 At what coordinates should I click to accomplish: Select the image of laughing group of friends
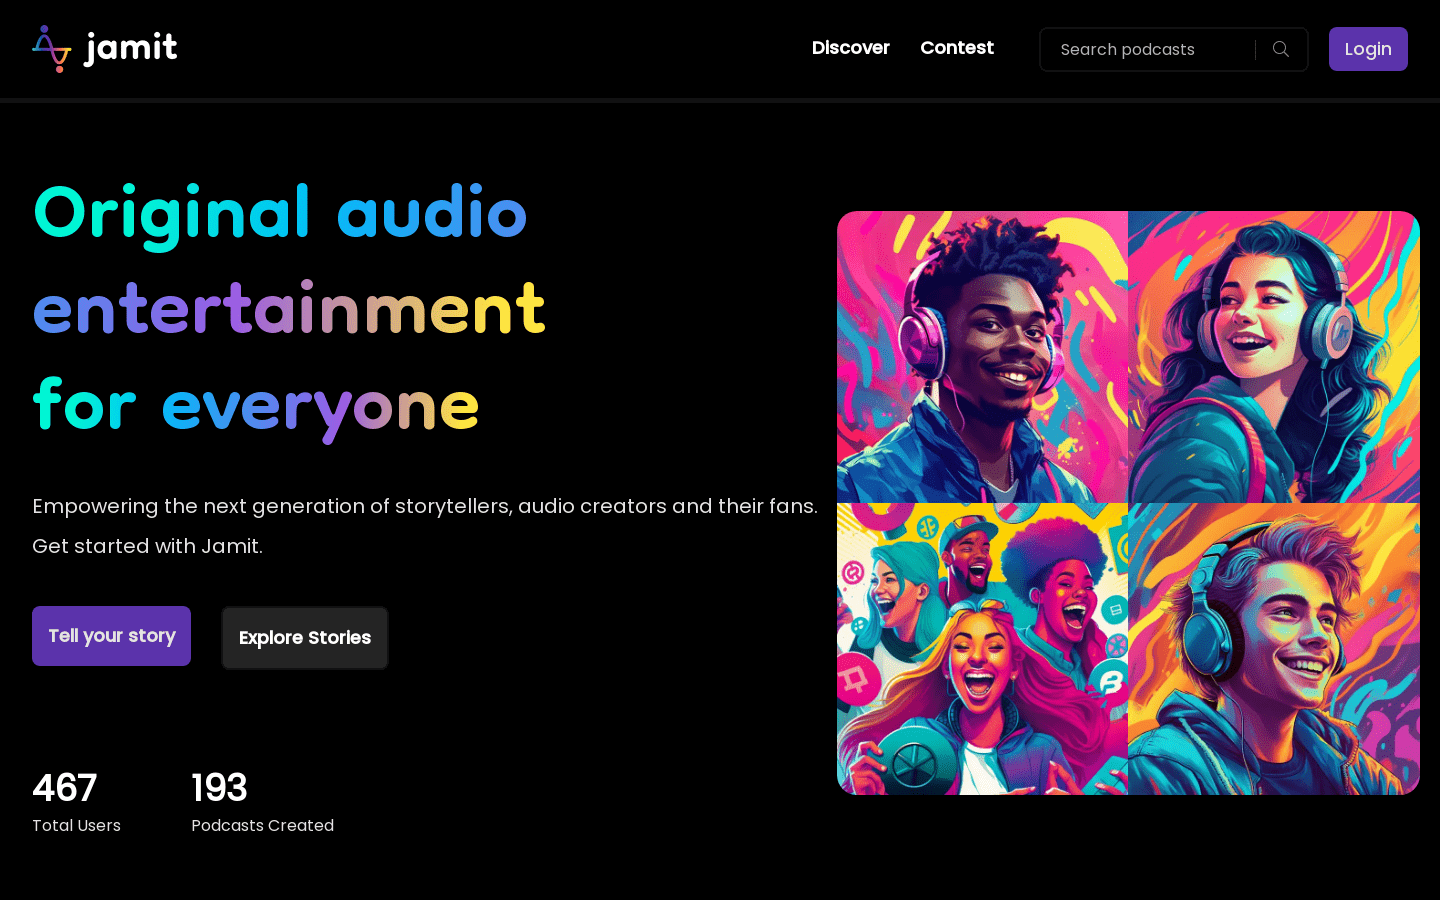coord(982,649)
